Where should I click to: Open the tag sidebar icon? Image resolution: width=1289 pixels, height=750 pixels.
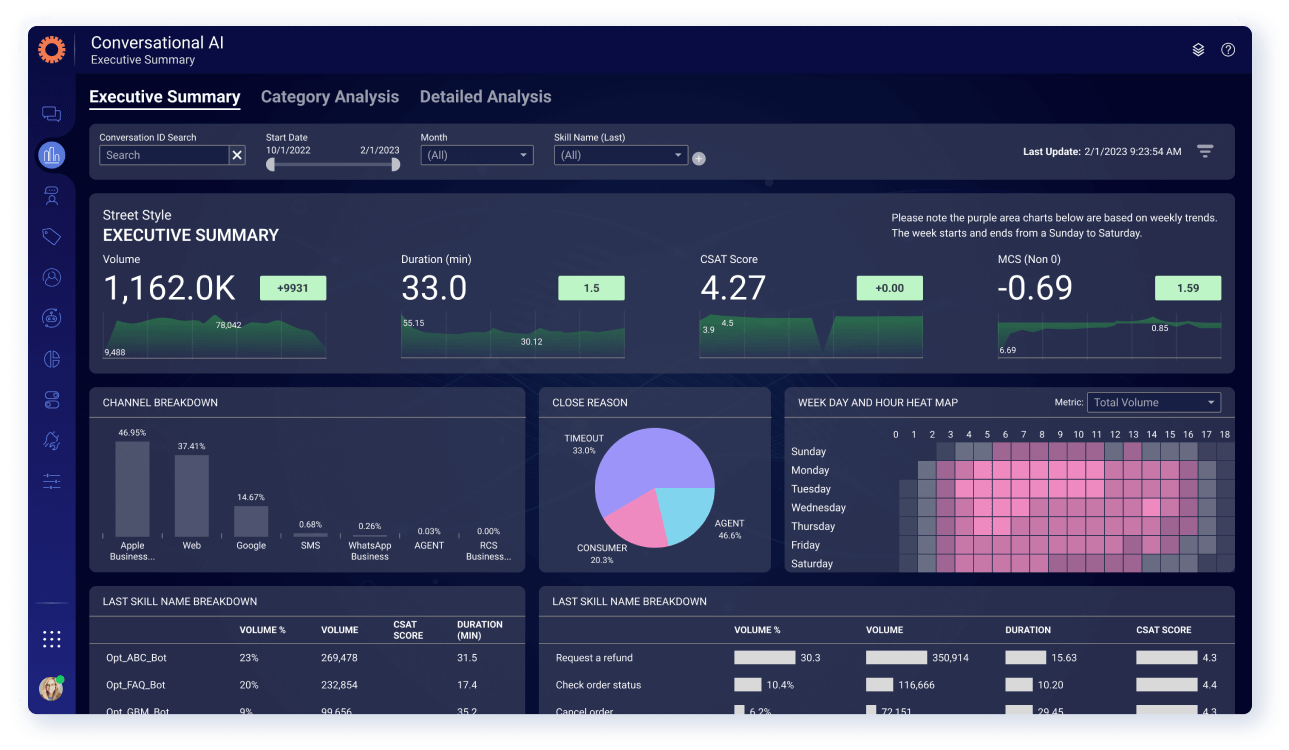(x=51, y=237)
